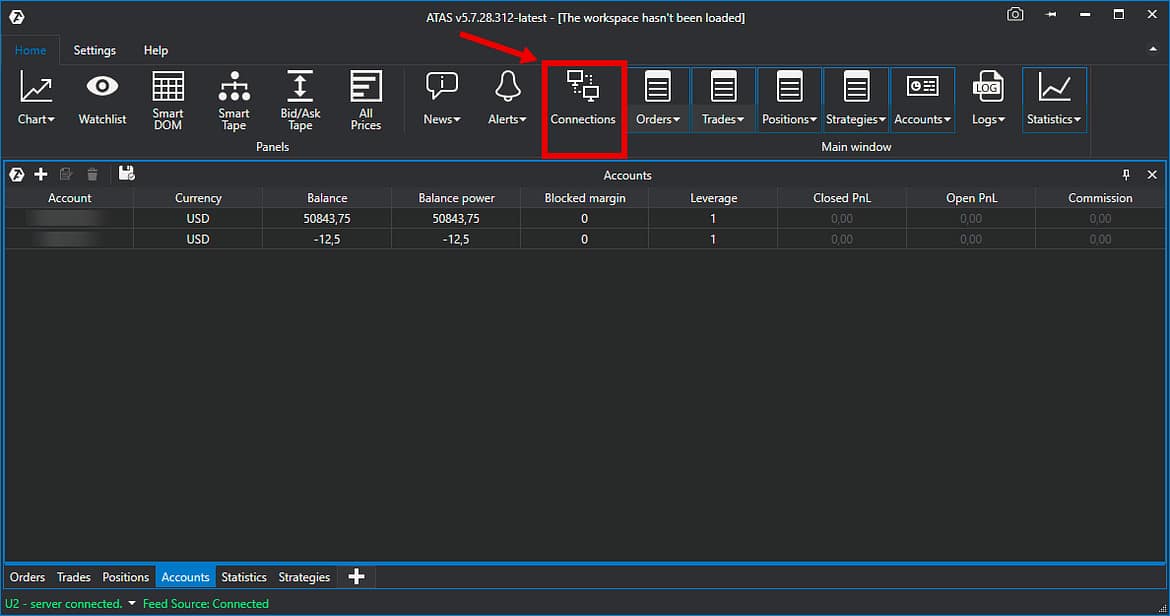Collapse the ribbon with the up arrow
The image size is (1170, 616).
pyautogui.click(x=1152, y=49)
